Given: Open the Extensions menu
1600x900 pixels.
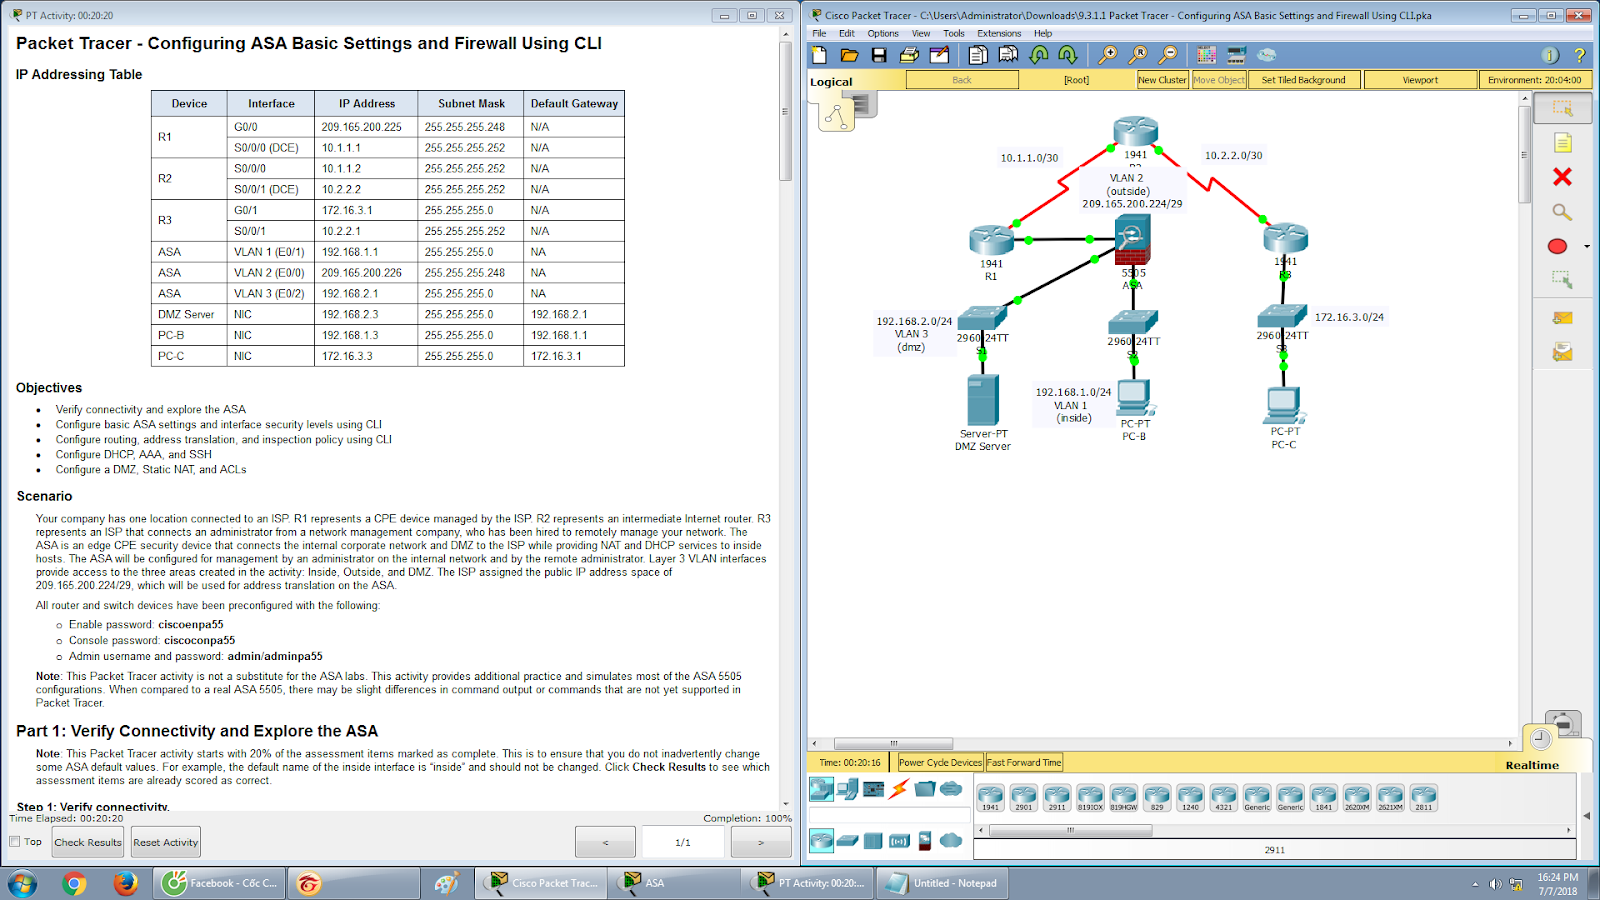Looking at the screenshot, I should pyautogui.click(x=999, y=33).
